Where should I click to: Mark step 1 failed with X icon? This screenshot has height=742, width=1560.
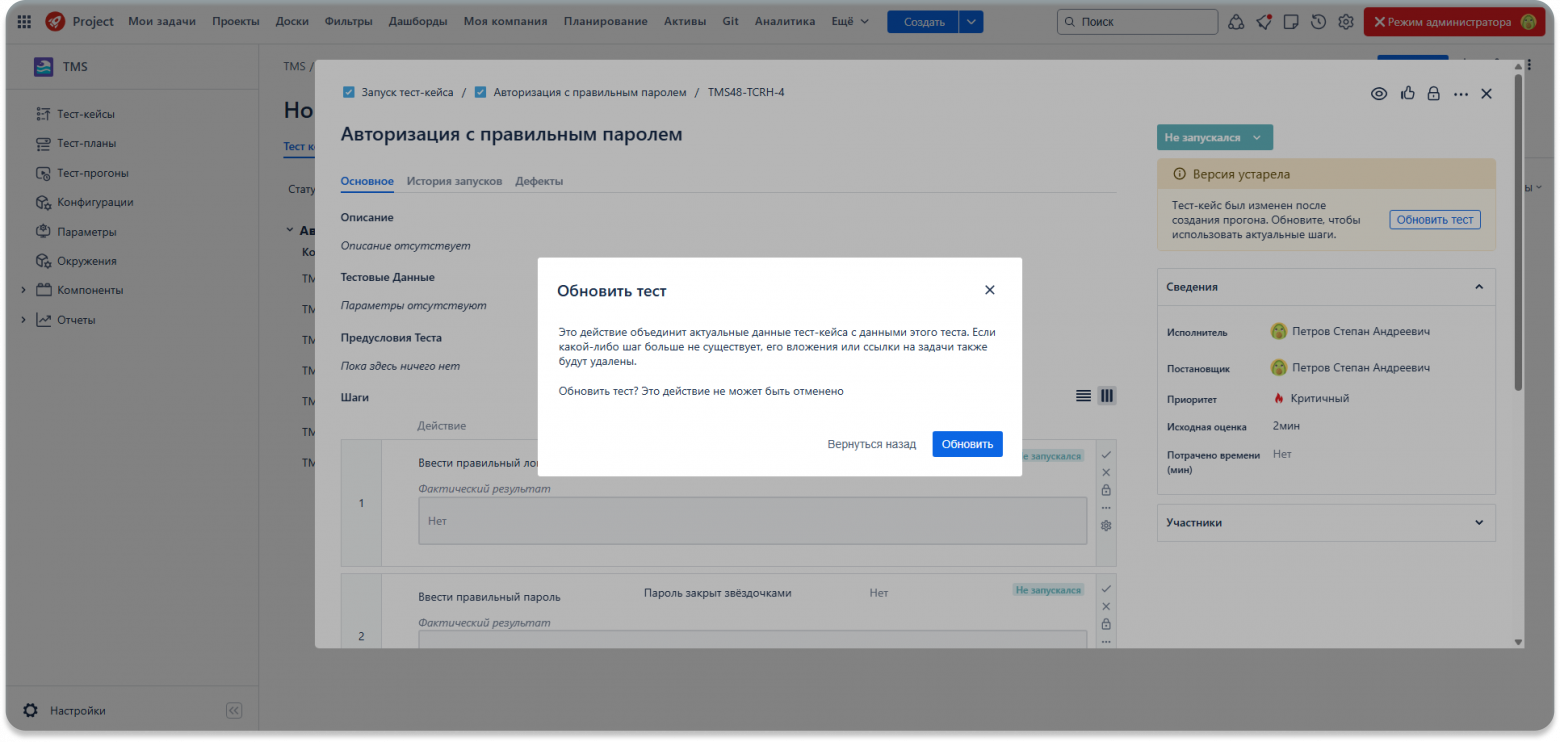click(x=1106, y=473)
